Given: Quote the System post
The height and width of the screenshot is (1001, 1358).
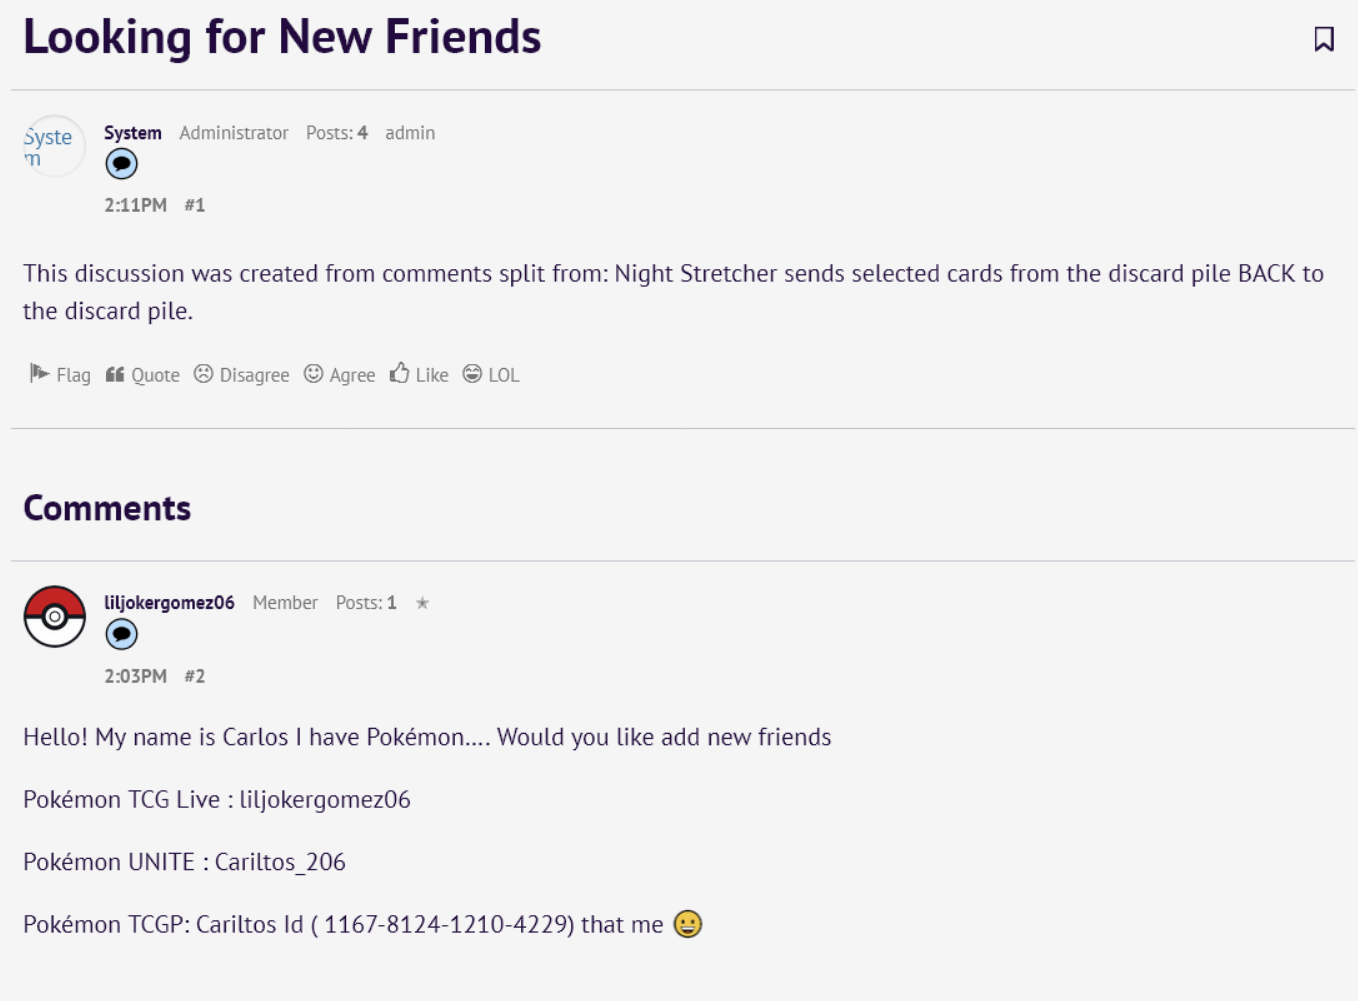Looking at the screenshot, I should click(143, 374).
